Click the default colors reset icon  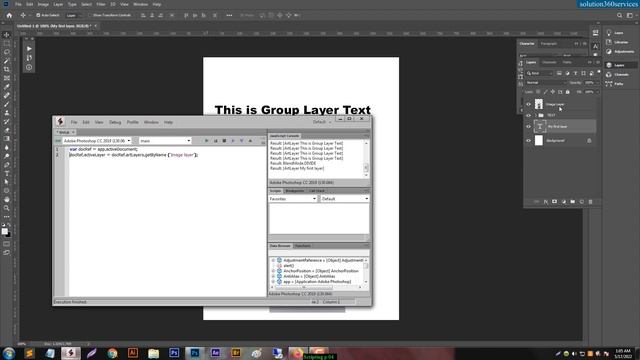(3, 225)
